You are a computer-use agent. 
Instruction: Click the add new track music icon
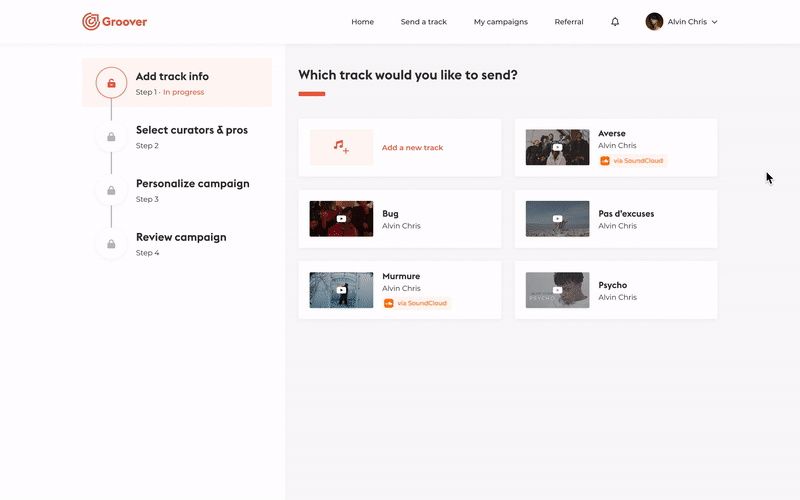pyautogui.click(x=341, y=148)
